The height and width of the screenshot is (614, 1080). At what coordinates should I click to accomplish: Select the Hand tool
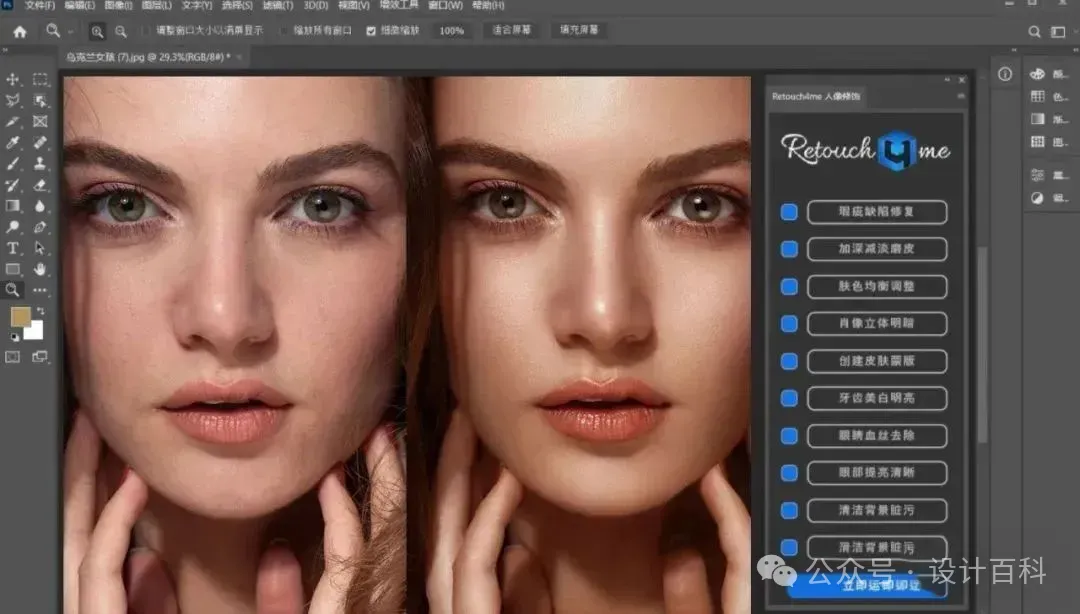pos(40,269)
